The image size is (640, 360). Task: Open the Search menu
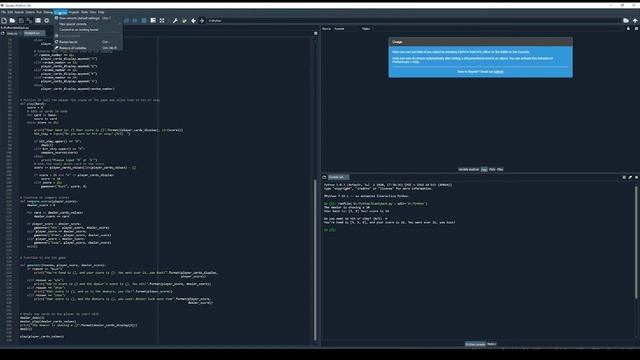coord(19,12)
